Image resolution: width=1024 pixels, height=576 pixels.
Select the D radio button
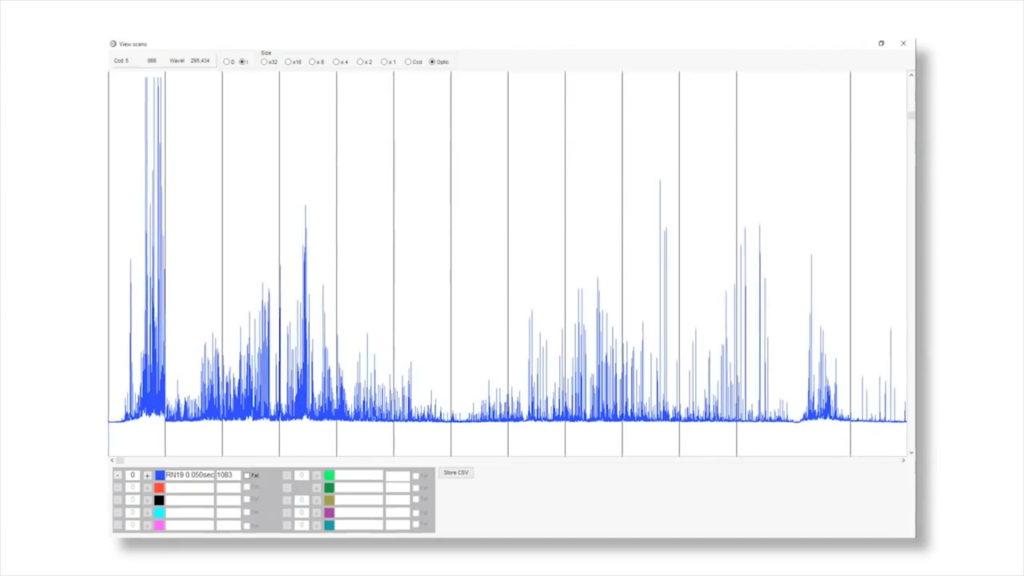click(x=226, y=62)
